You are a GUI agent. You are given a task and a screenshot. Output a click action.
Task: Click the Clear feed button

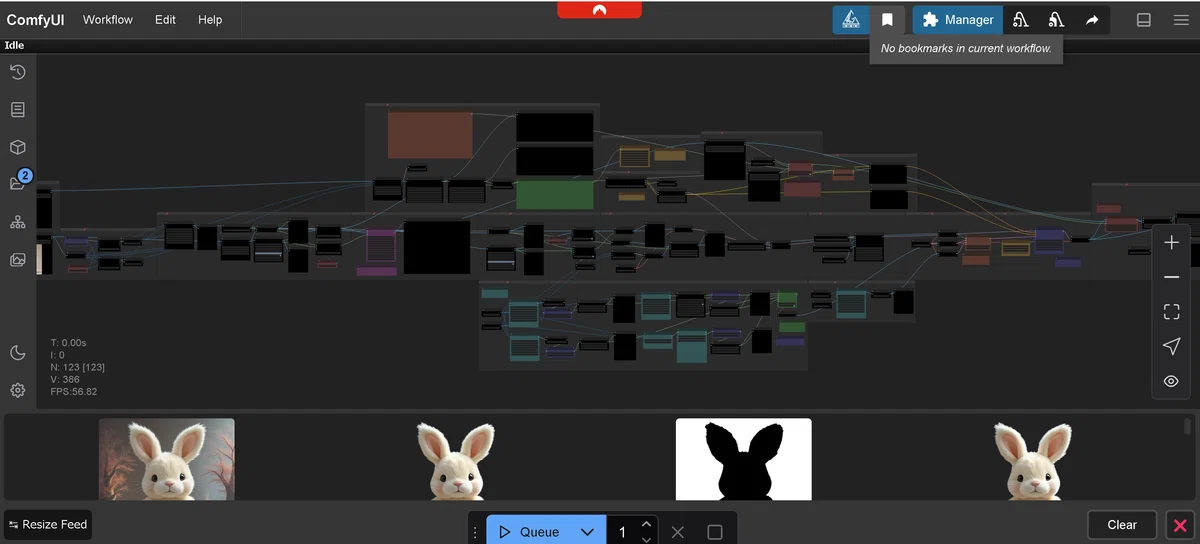click(1122, 525)
